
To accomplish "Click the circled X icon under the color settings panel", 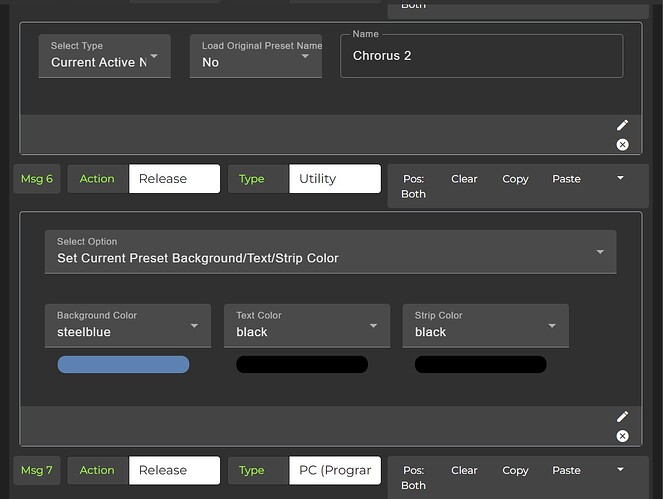I will click(622, 436).
